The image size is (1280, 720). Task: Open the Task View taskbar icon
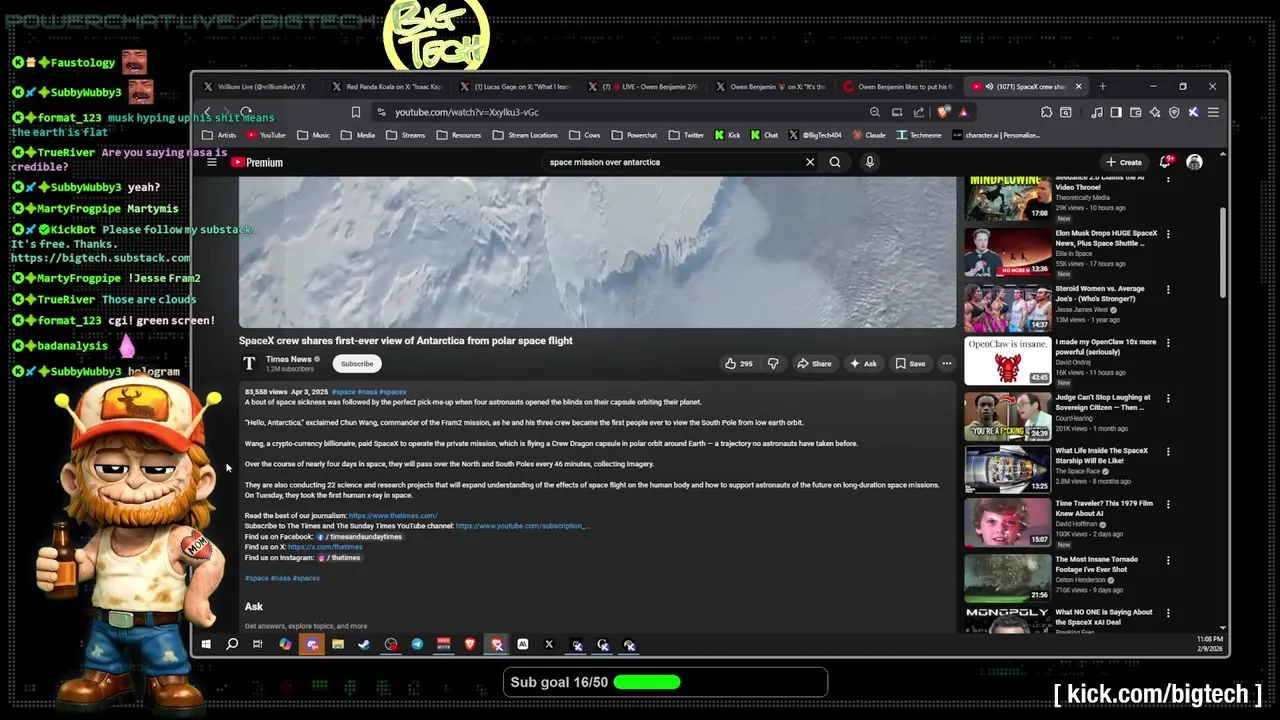(258, 645)
